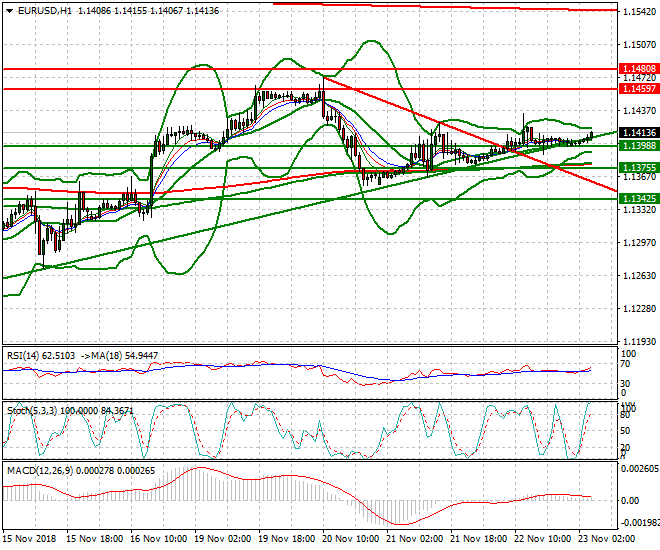Click the RSI scale value 70
Image resolution: width=660 pixels, height=550 pixels.
pyautogui.click(x=625, y=364)
